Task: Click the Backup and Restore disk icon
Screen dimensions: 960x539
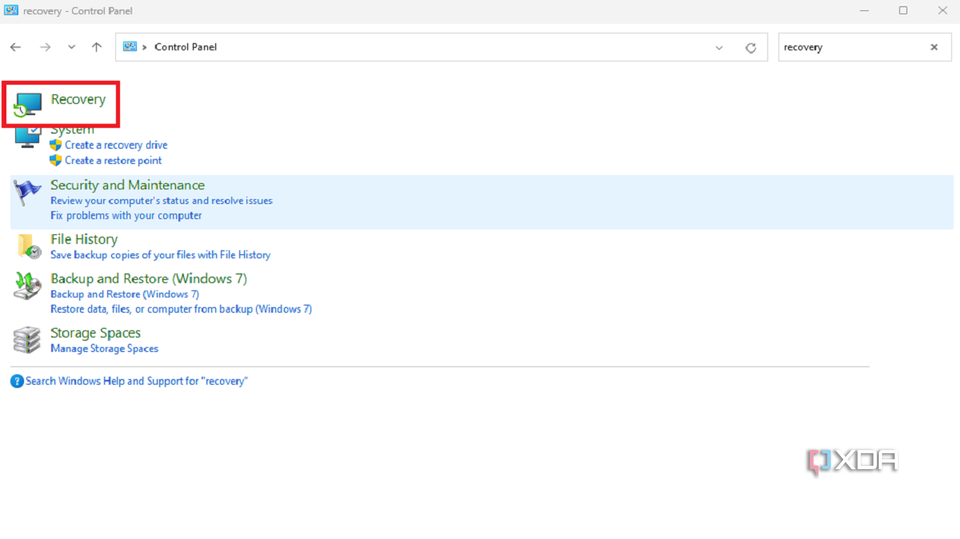Action: (x=28, y=286)
